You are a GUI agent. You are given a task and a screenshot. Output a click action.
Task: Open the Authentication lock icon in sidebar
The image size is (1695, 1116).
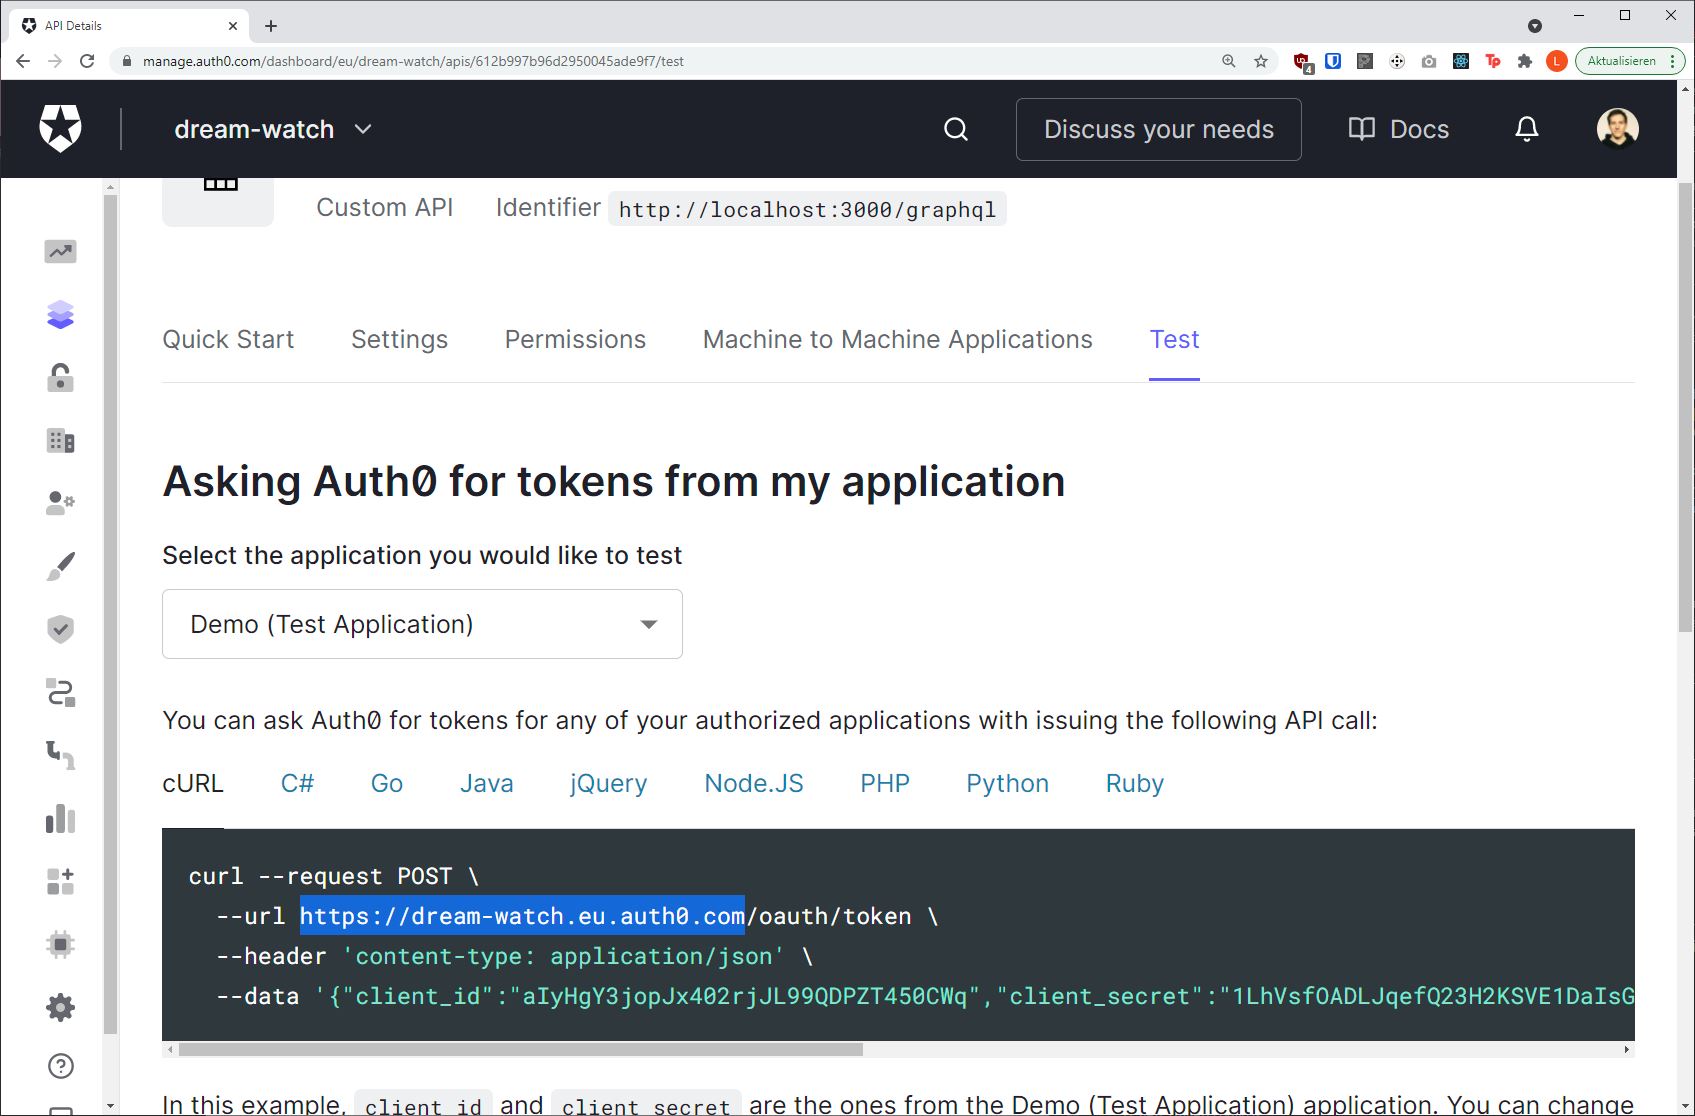click(60, 378)
